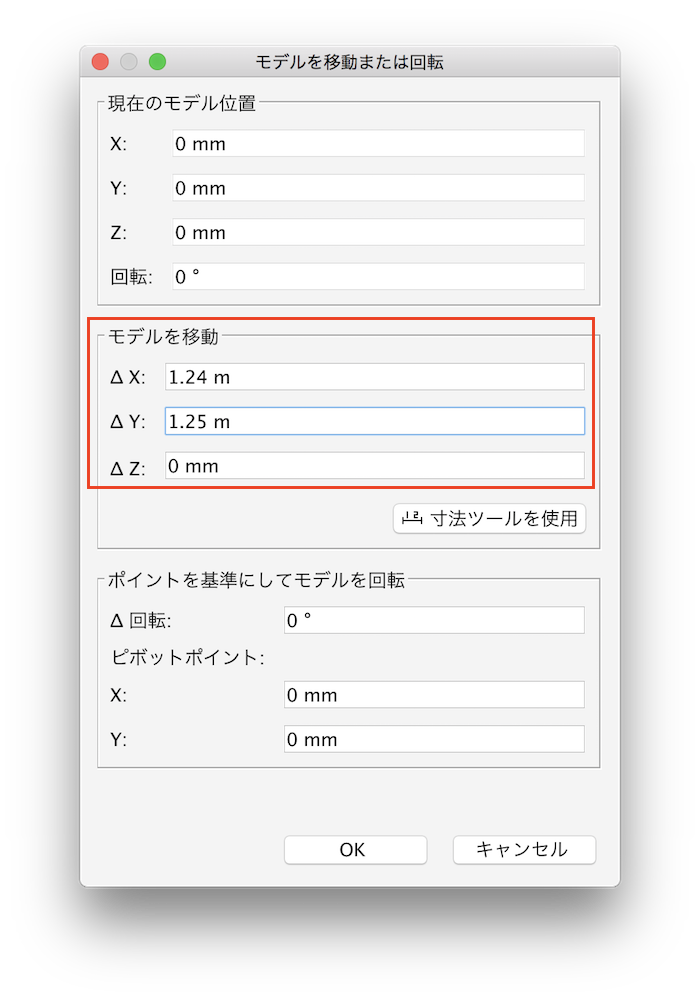Viewport: 700px width, 1001px height.
Task: Click the 寸法ツールを使用 measure tool icon
Action: [412, 518]
